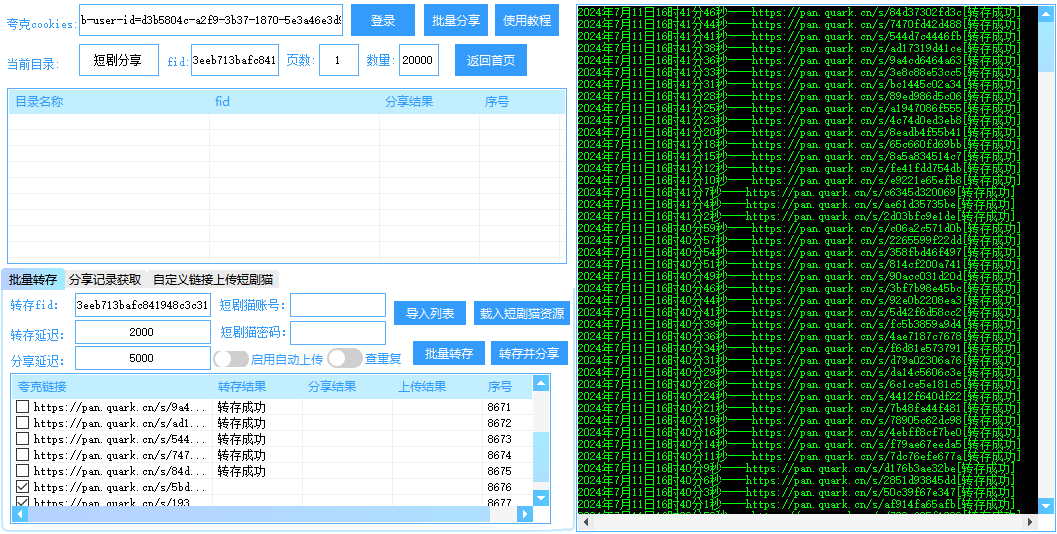Click the 转存并分享 button
1057x534 pixels.
pyautogui.click(x=529, y=354)
